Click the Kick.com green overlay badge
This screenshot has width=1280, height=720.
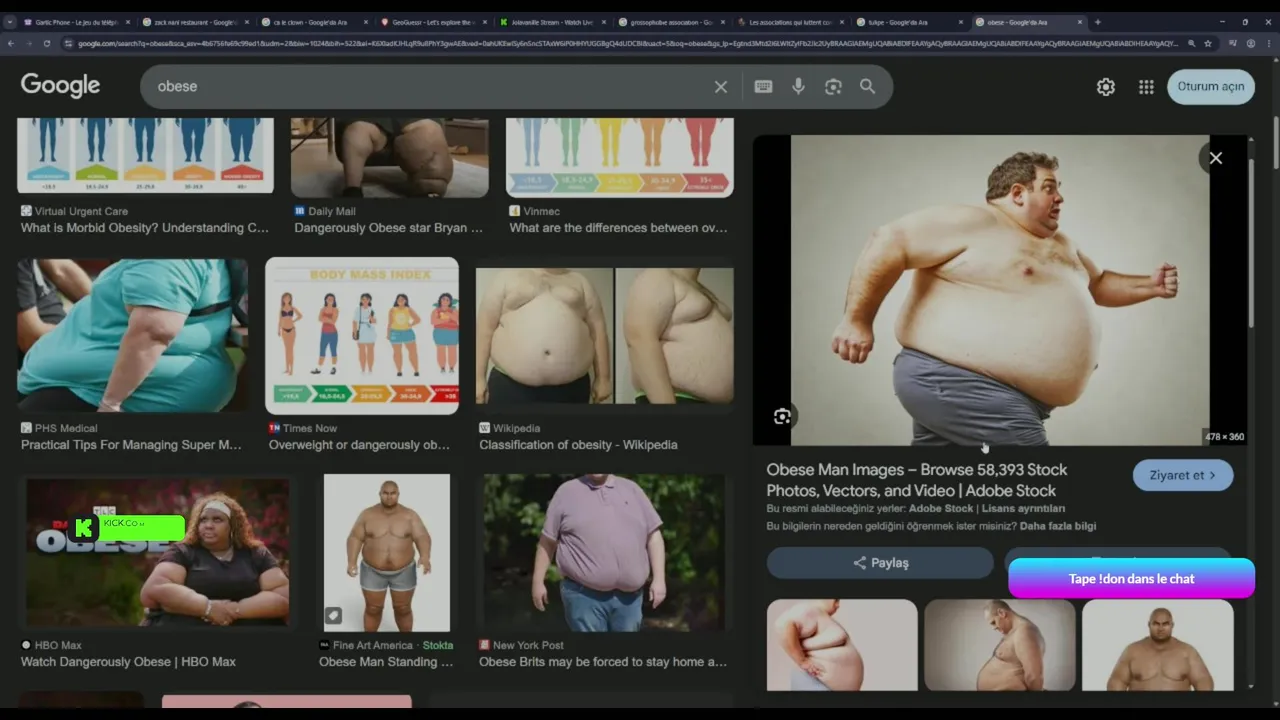[x=129, y=527]
